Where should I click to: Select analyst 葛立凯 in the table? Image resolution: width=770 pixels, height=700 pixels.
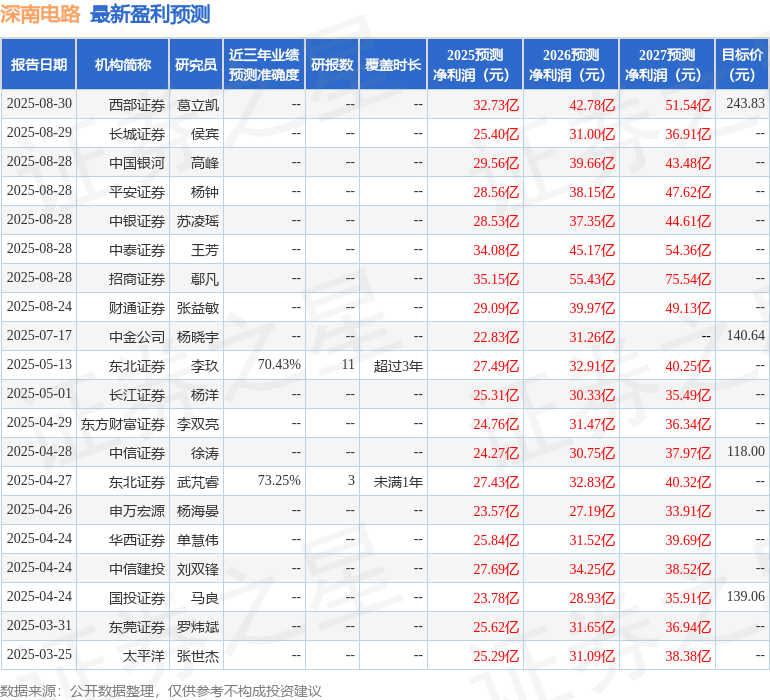click(x=198, y=104)
